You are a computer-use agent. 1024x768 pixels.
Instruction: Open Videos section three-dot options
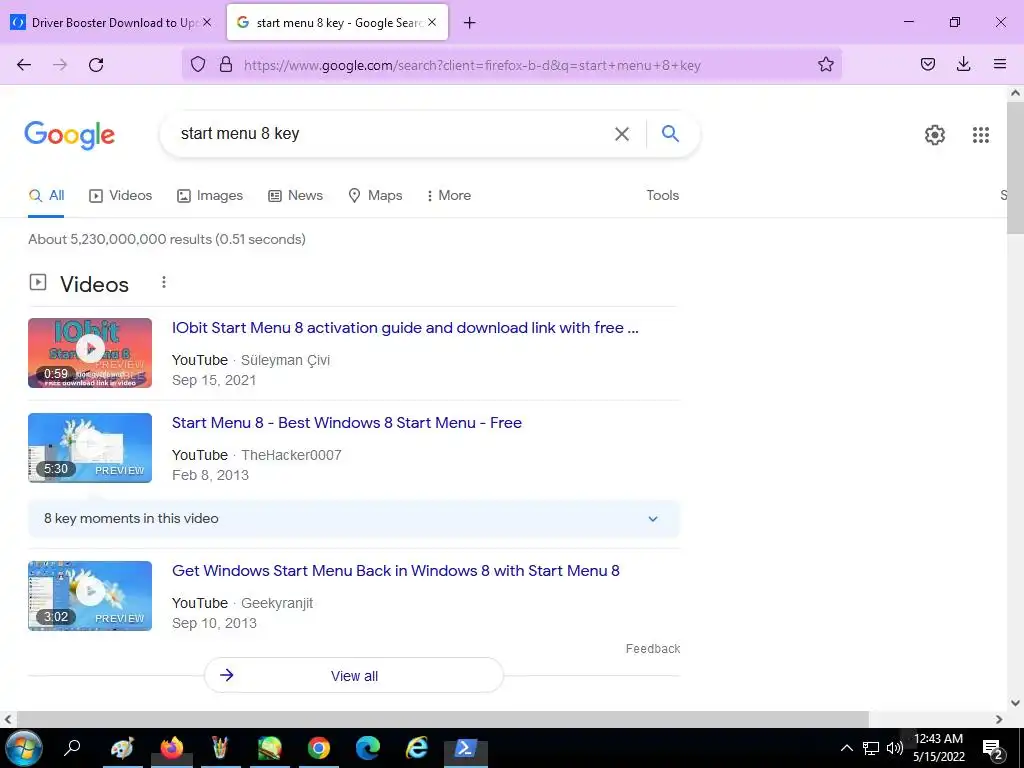[164, 282]
